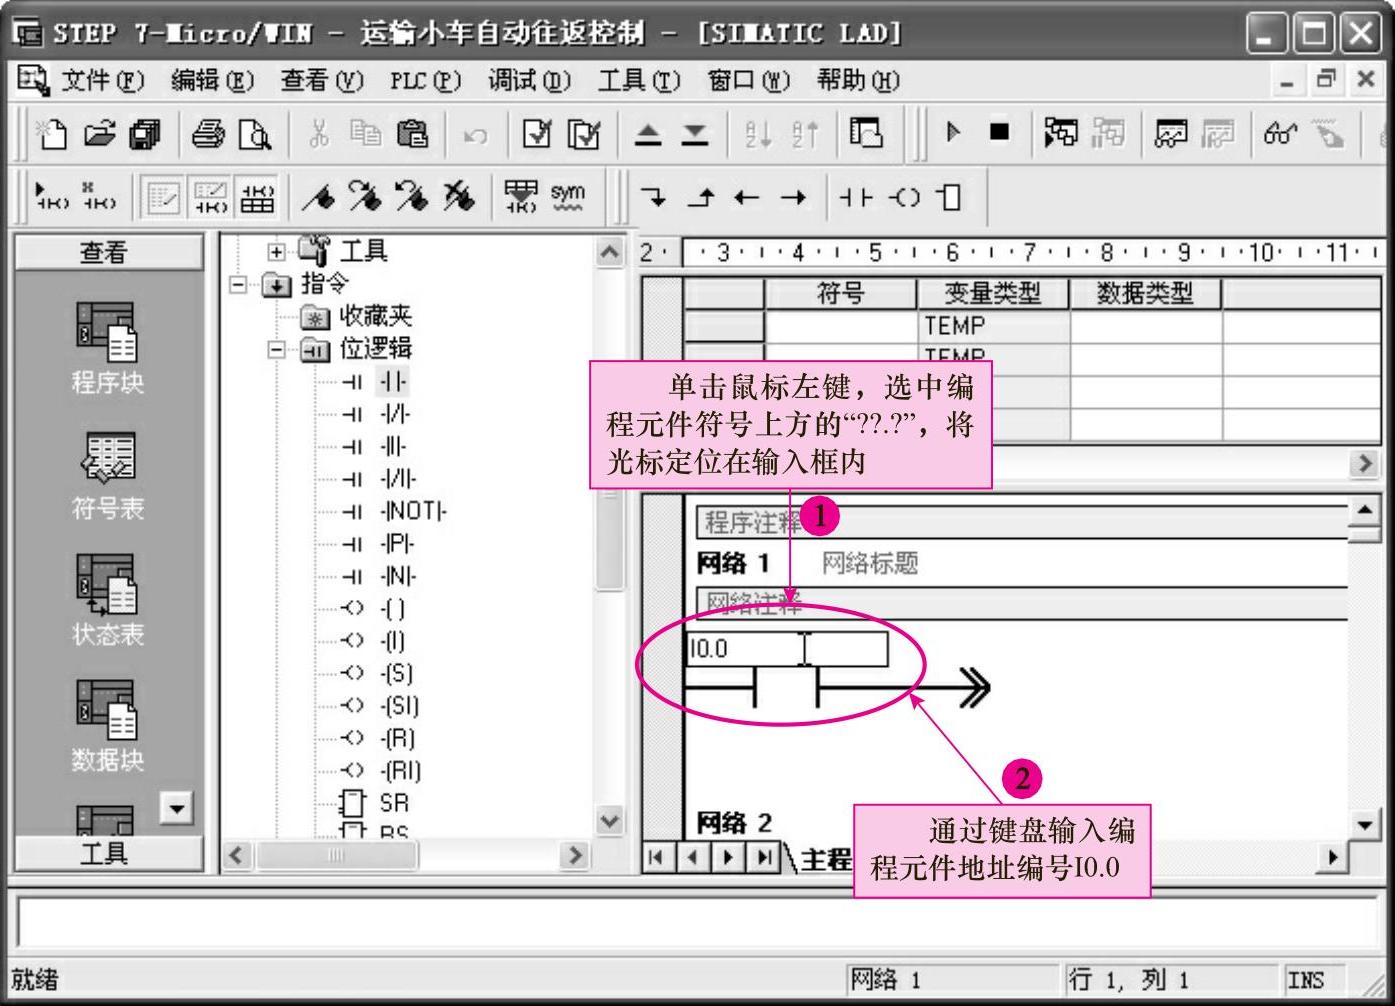Open the 工具 menu
The width and height of the screenshot is (1395, 1006).
point(638,80)
